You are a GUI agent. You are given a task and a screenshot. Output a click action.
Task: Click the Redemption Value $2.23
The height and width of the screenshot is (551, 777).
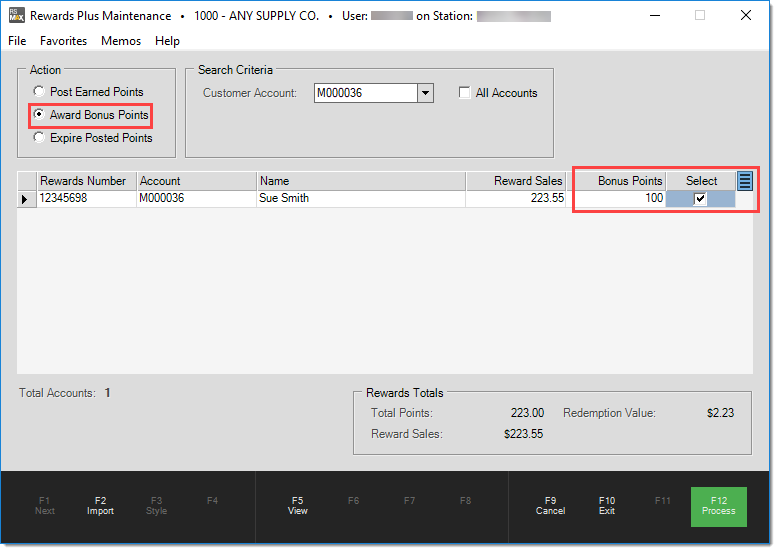coord(720,413)
